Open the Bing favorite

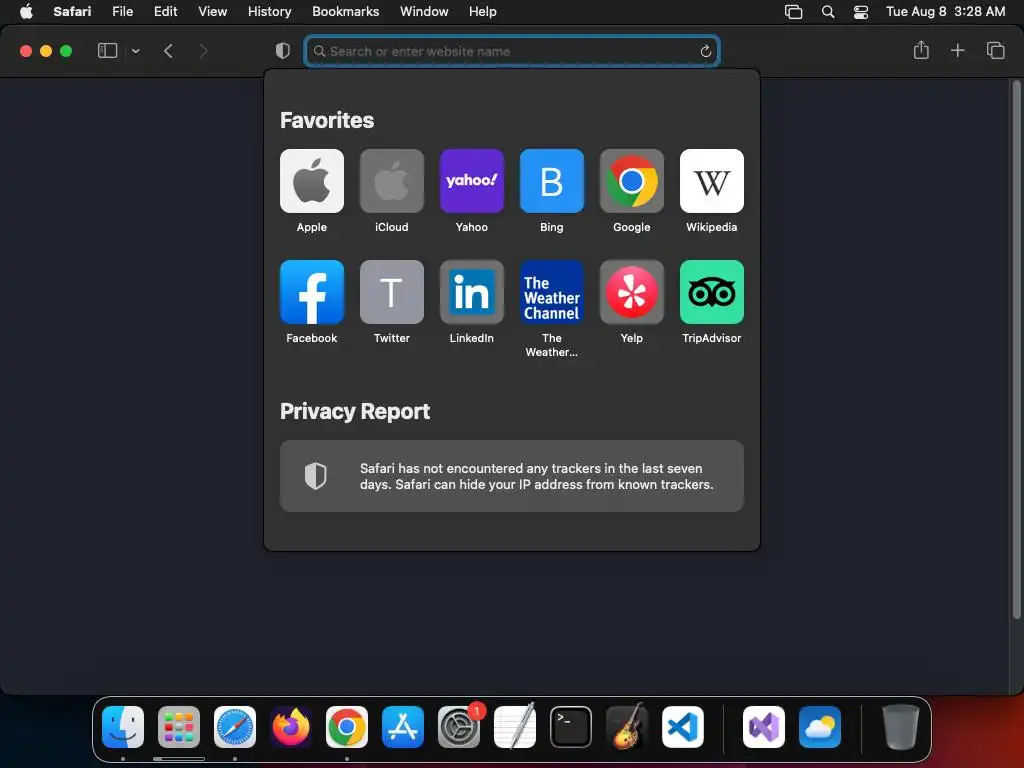tap(552, 181)
